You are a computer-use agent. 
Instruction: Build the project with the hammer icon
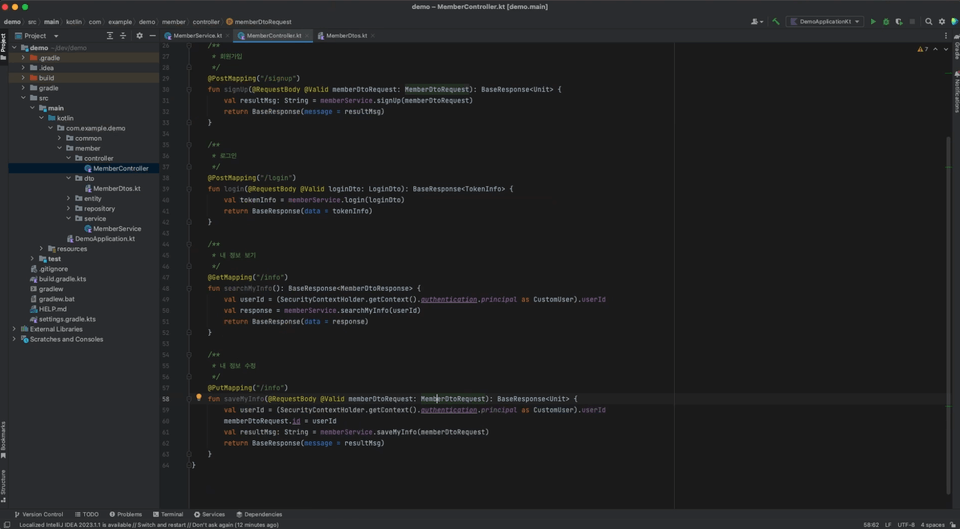[x=775, y=21]
